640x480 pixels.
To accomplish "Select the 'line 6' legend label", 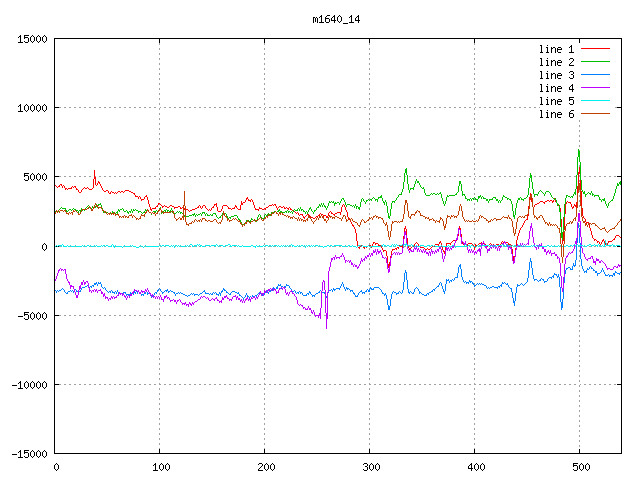I will point(556,114).
